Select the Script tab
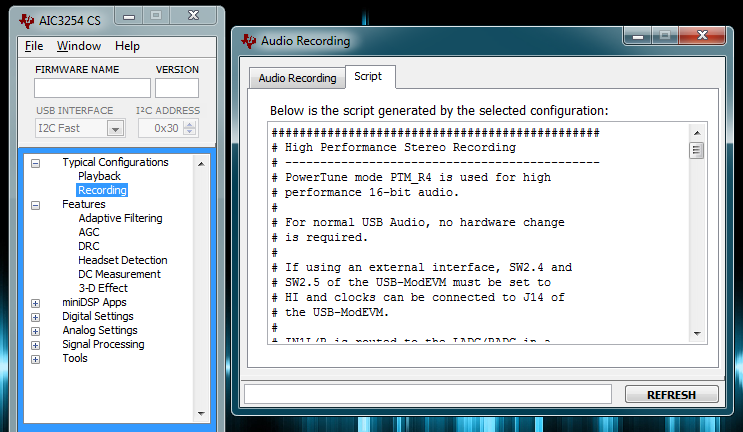 [x=368, y=76]
